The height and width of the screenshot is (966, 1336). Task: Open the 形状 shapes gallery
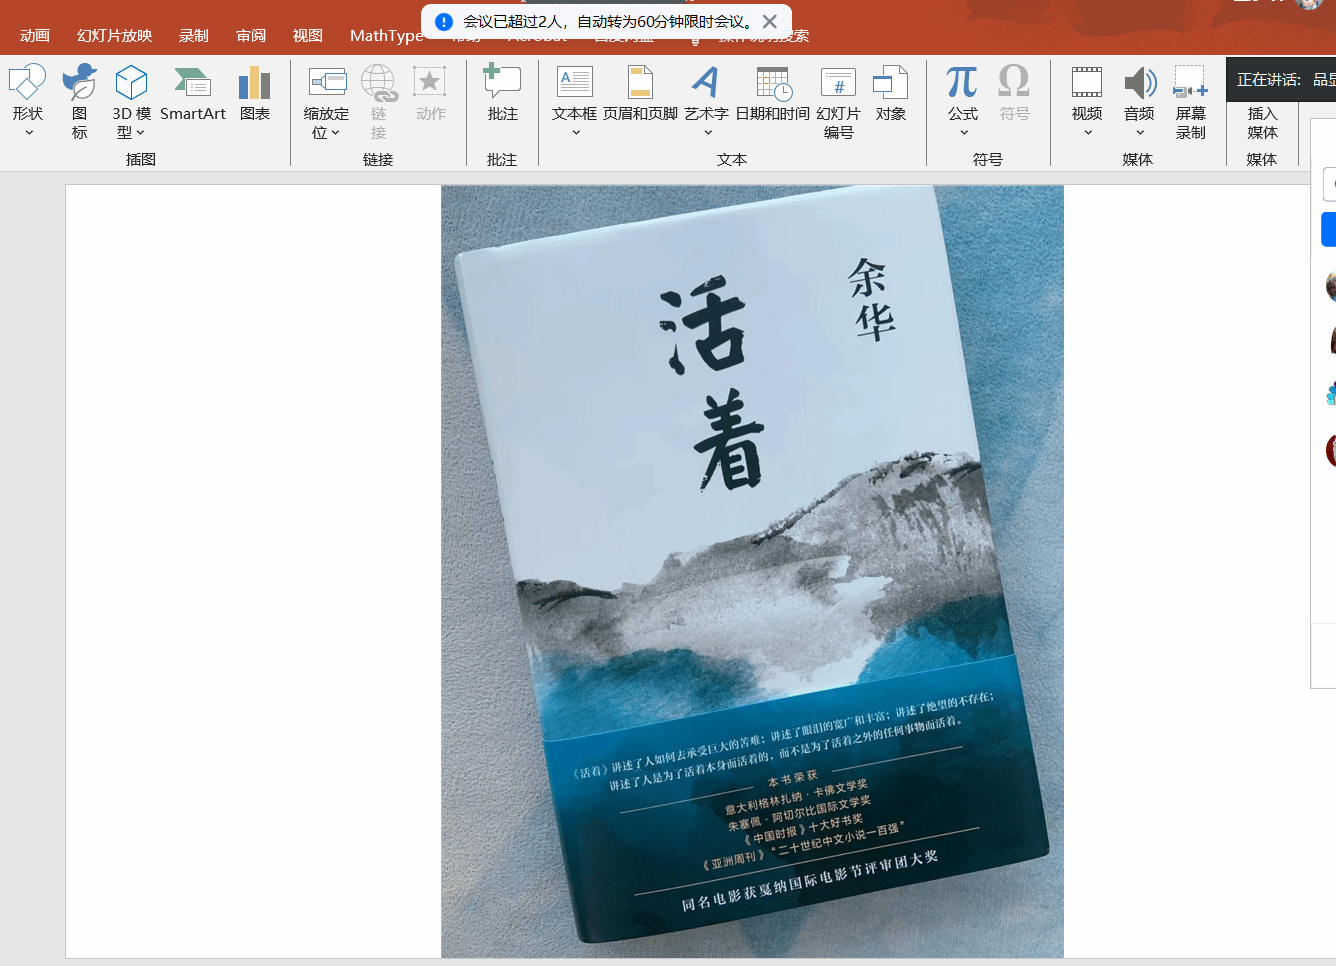point(28,102)
